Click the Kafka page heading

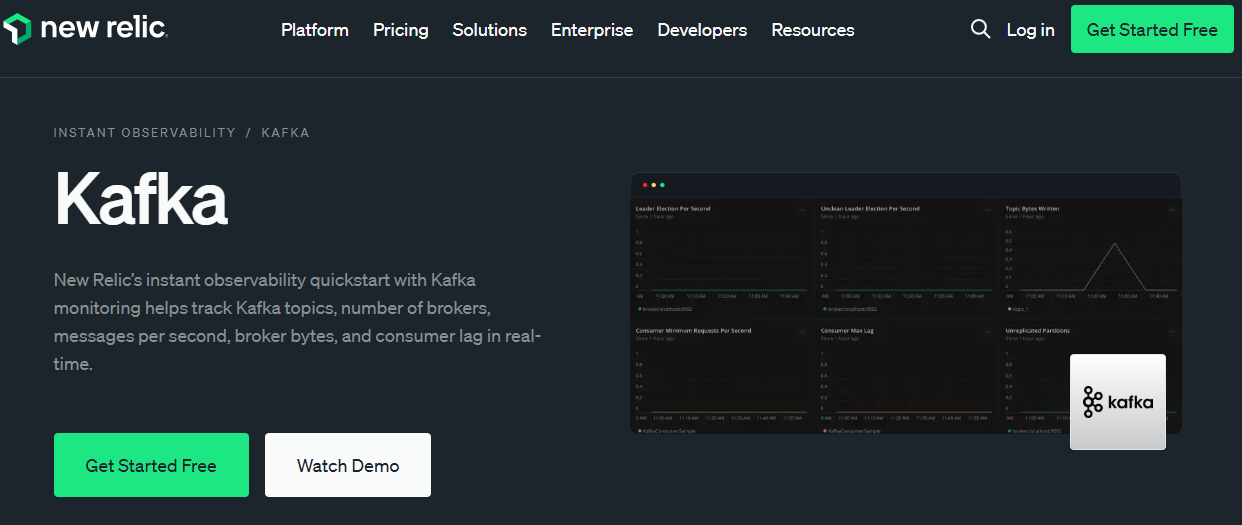(141, 198)
